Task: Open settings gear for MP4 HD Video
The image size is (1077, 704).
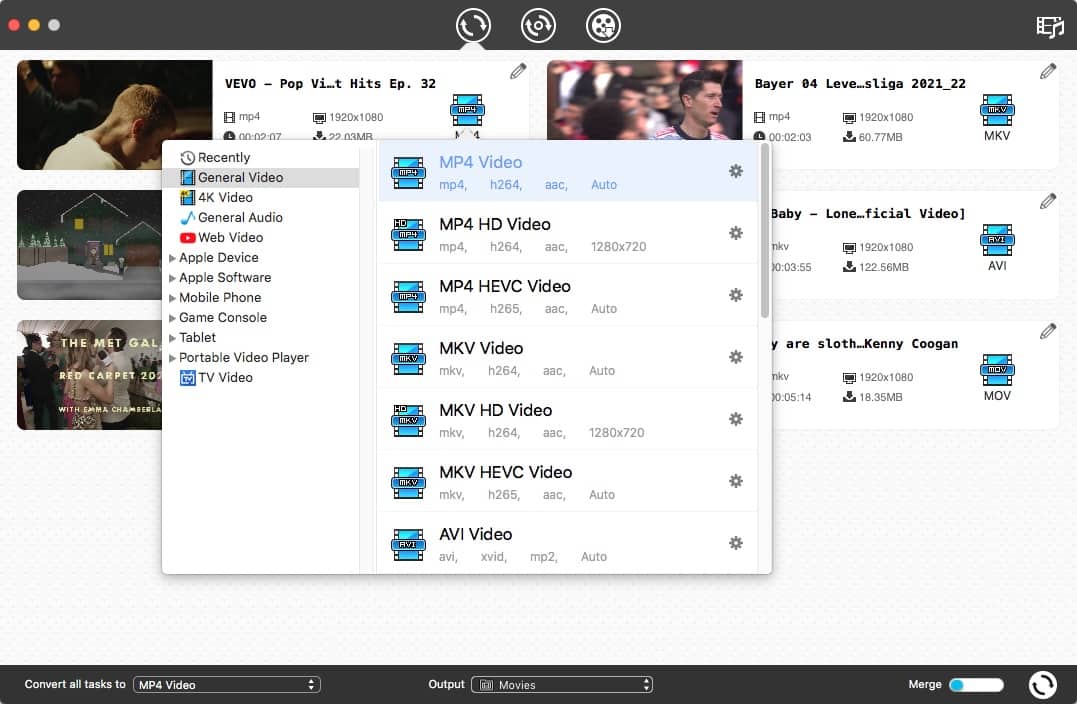Action: tap(735, 233)
